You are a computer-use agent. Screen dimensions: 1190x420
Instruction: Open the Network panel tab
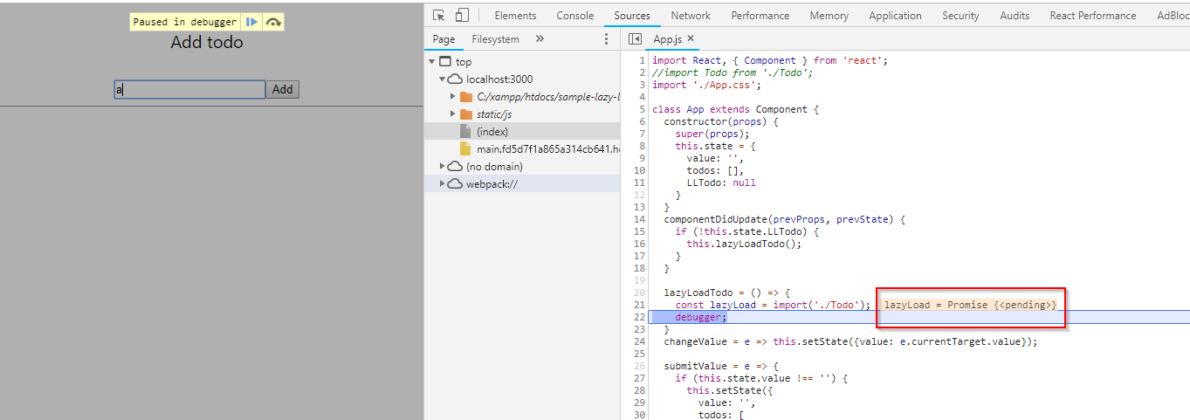click(x=690, y=16)
